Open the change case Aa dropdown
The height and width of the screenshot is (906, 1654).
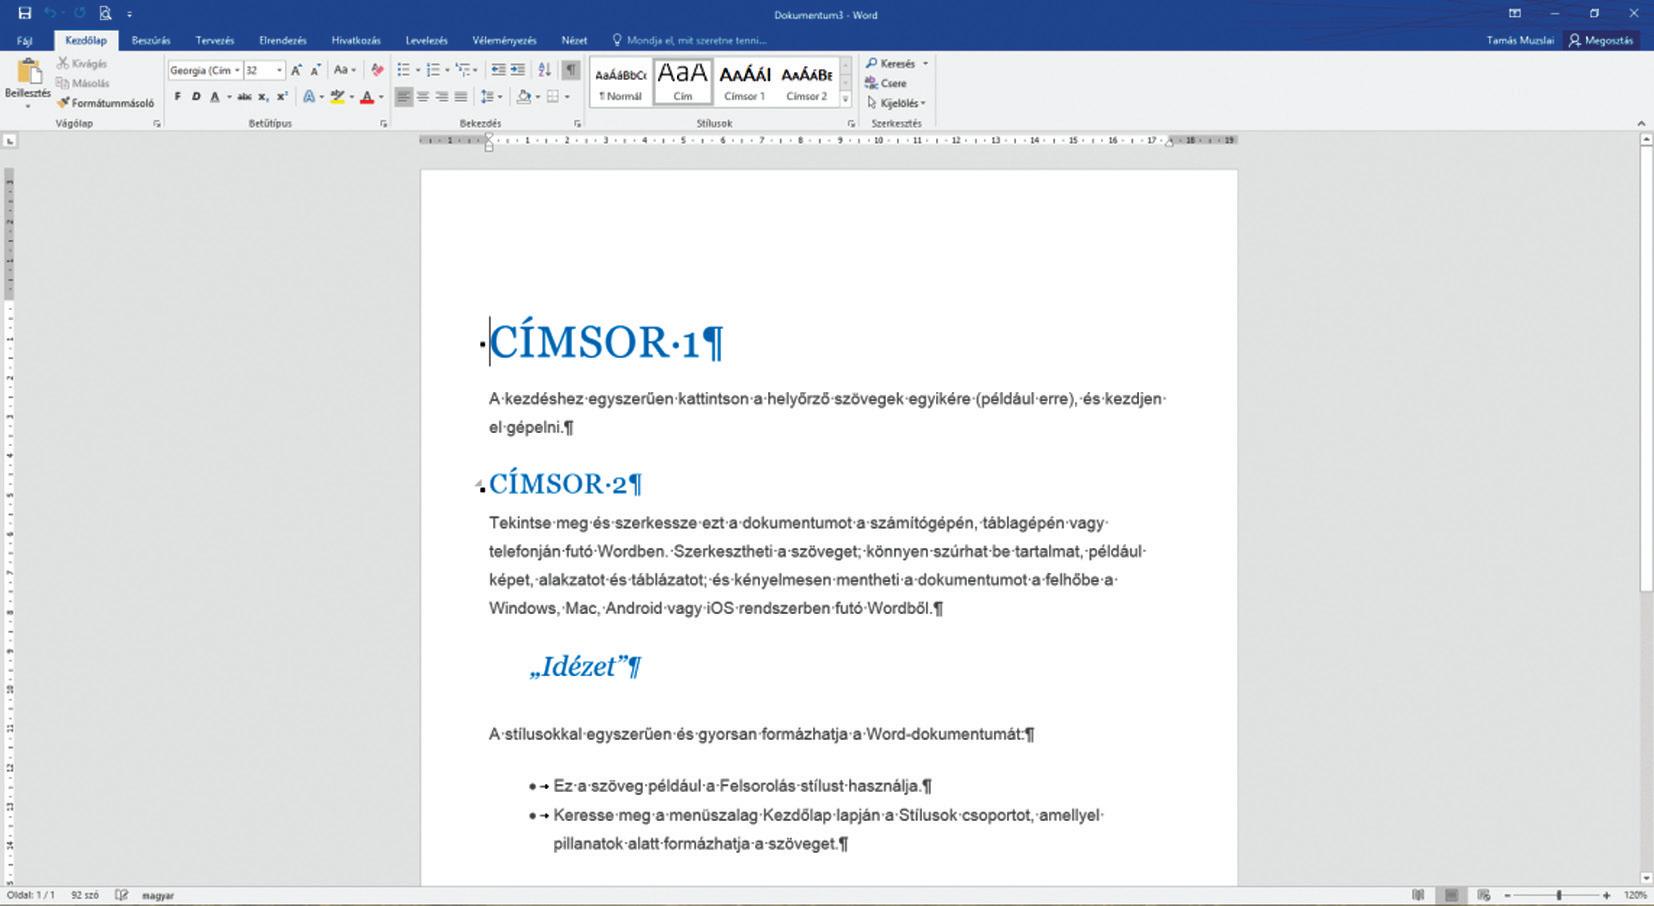click(345, 70)
